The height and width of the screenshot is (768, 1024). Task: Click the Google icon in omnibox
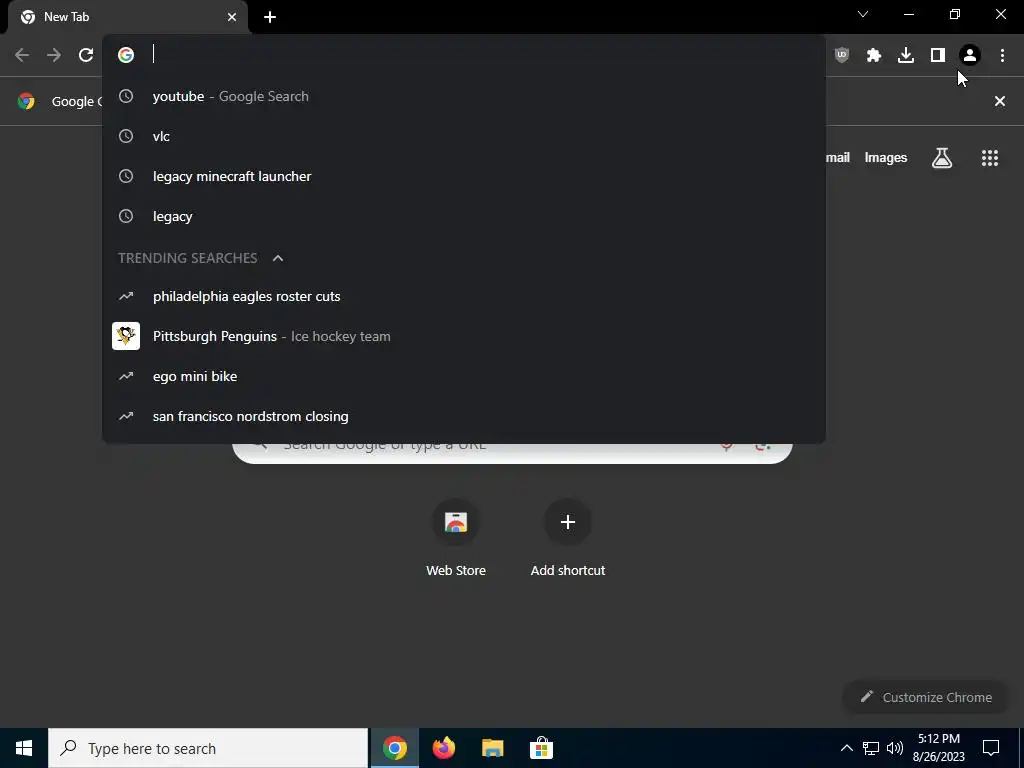point(126,55)
